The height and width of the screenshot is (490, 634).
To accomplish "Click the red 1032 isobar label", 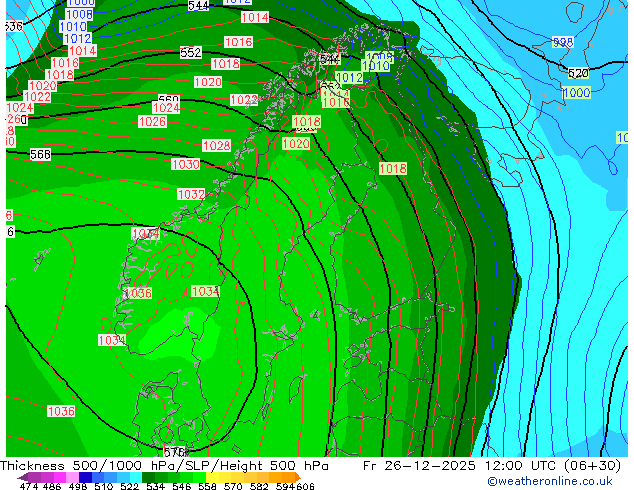I will click(x=191, y=194).
